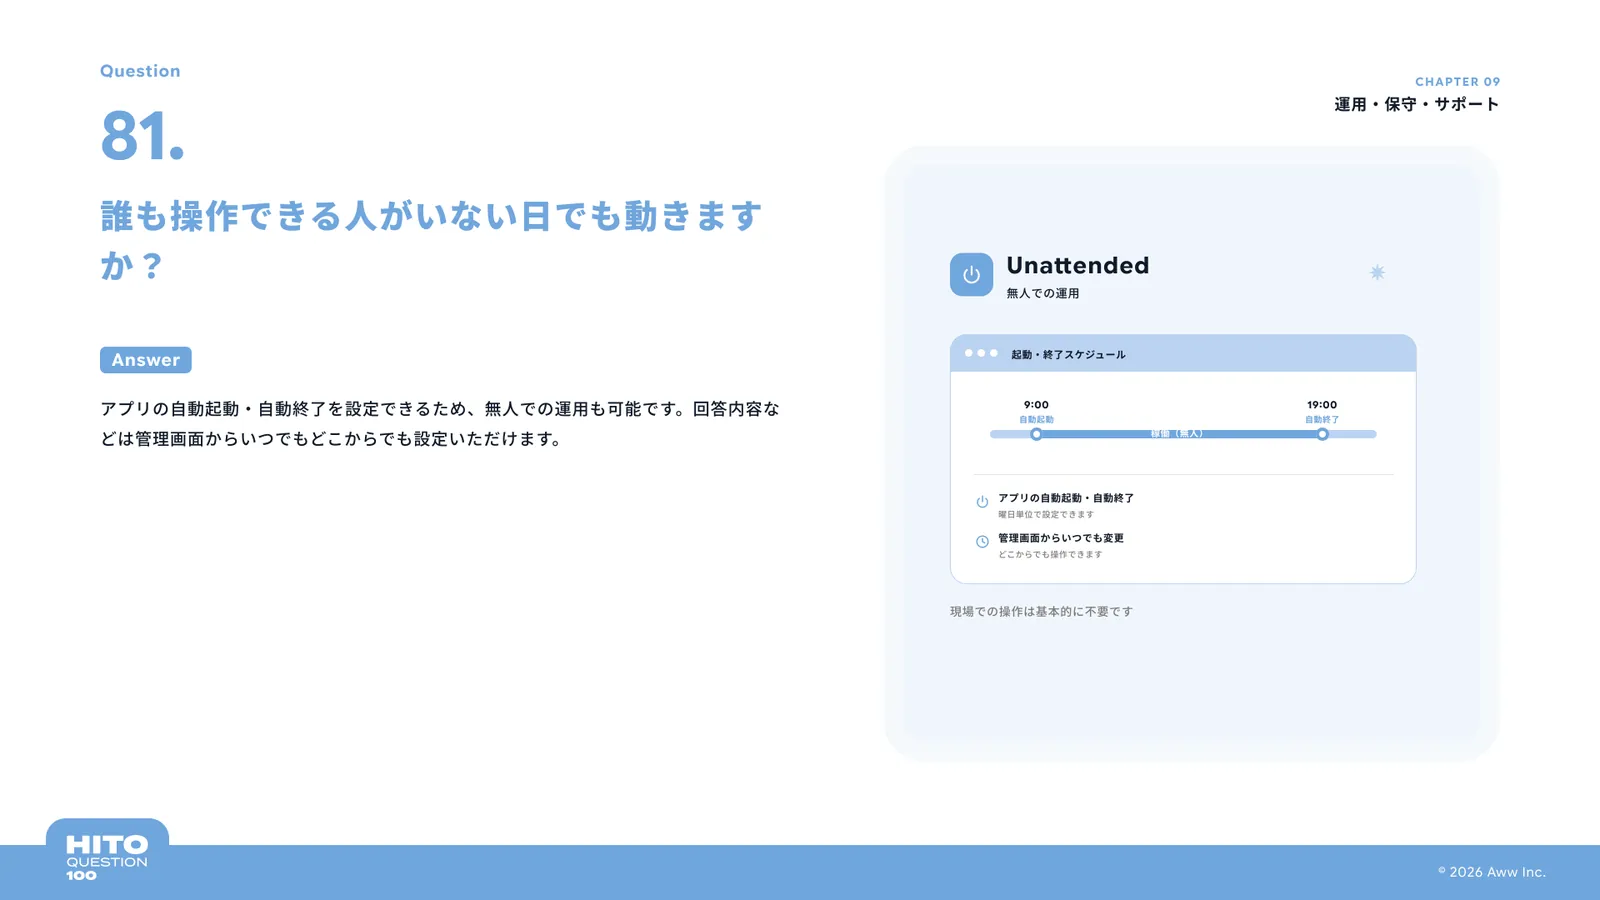Viewport: 1600px width, 900px height.
Task: Click the question number 81.
Action: pyautogui.click(x=143, y=136)
